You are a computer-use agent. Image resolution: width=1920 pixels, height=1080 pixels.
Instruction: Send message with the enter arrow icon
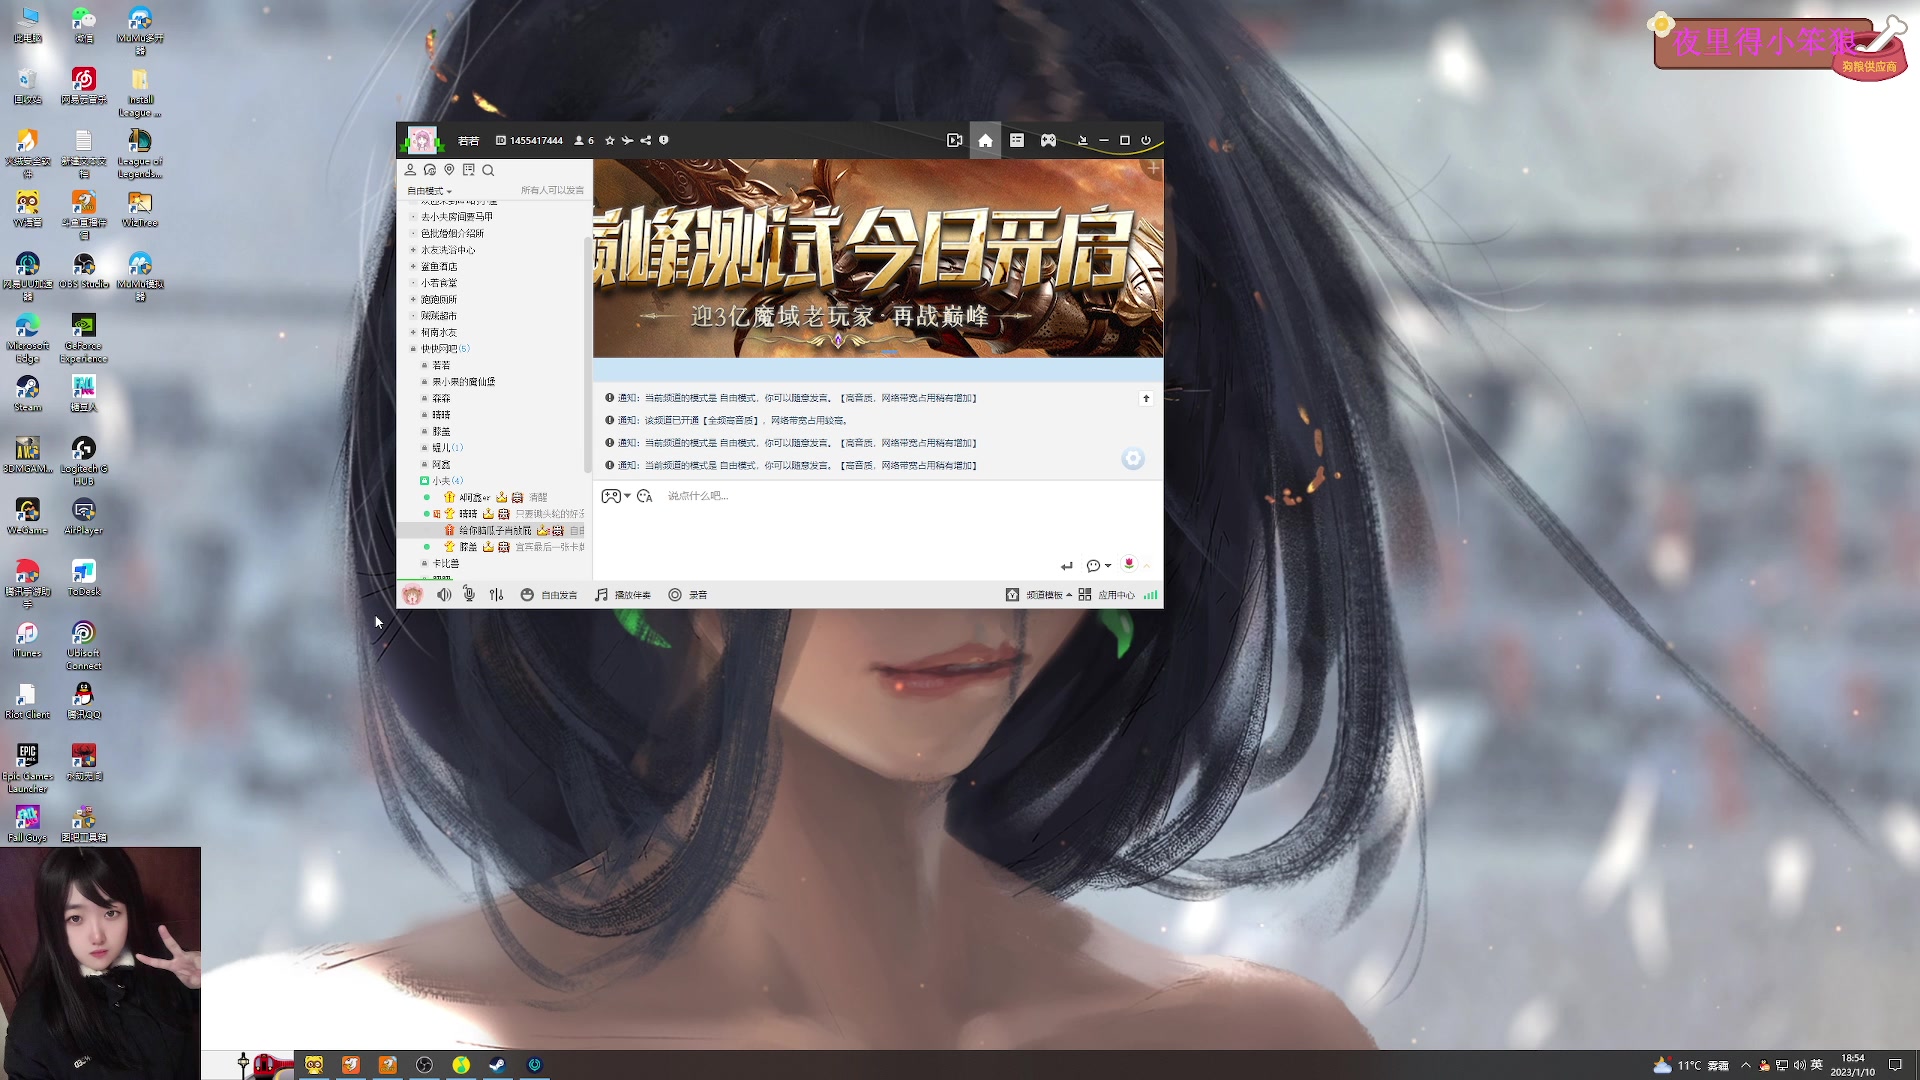[1067, 566]
